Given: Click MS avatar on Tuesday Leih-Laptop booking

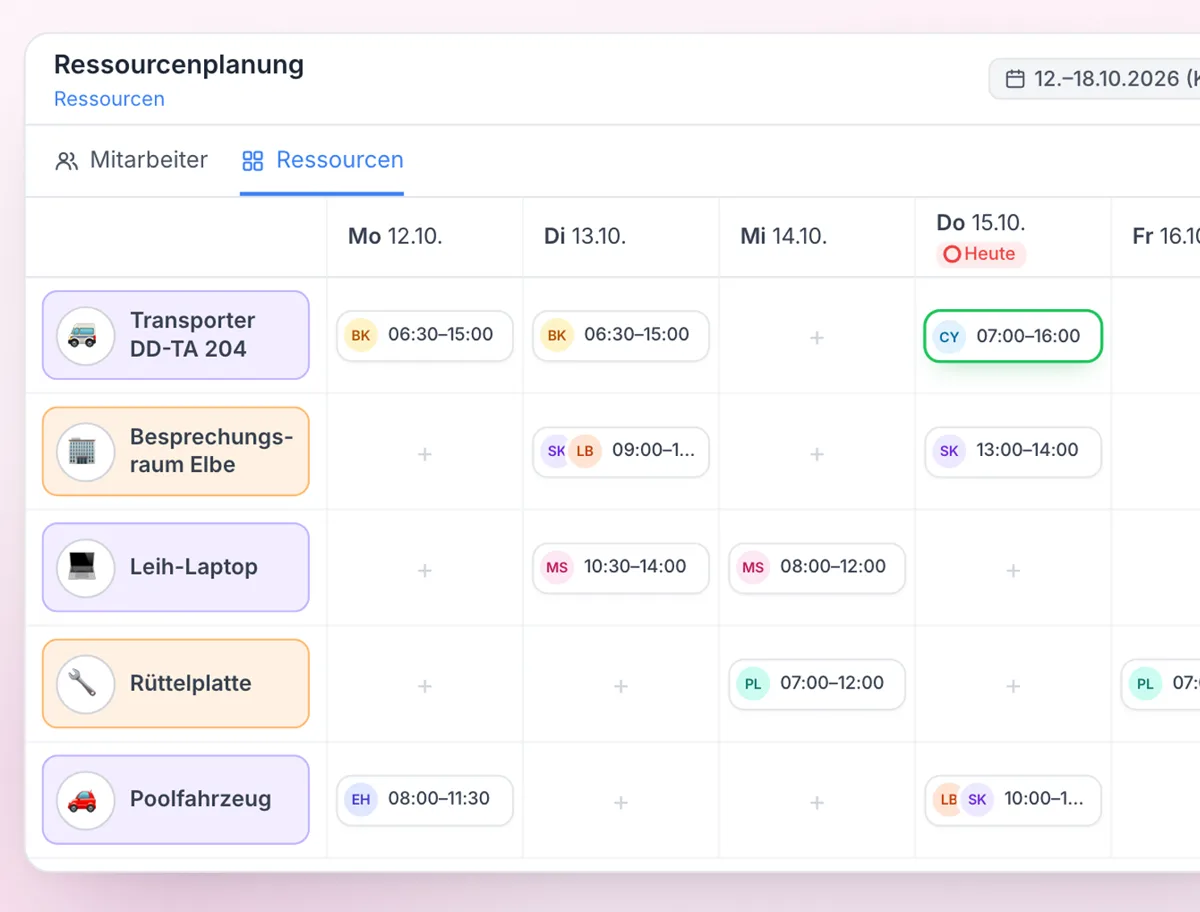Looking at the screenshot, I should point(557,567).
